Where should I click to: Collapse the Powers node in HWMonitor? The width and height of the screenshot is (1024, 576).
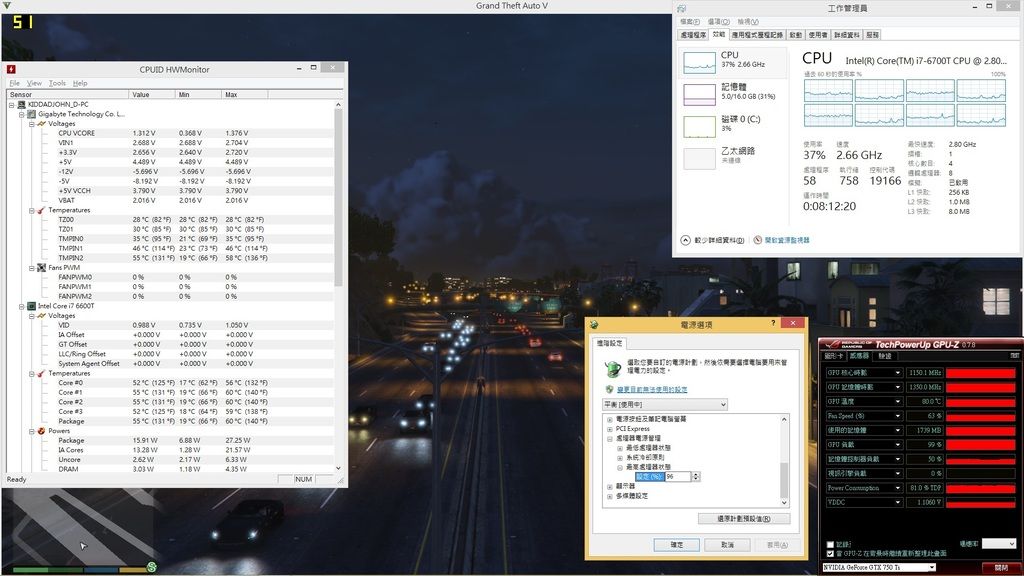click(31, 431)
